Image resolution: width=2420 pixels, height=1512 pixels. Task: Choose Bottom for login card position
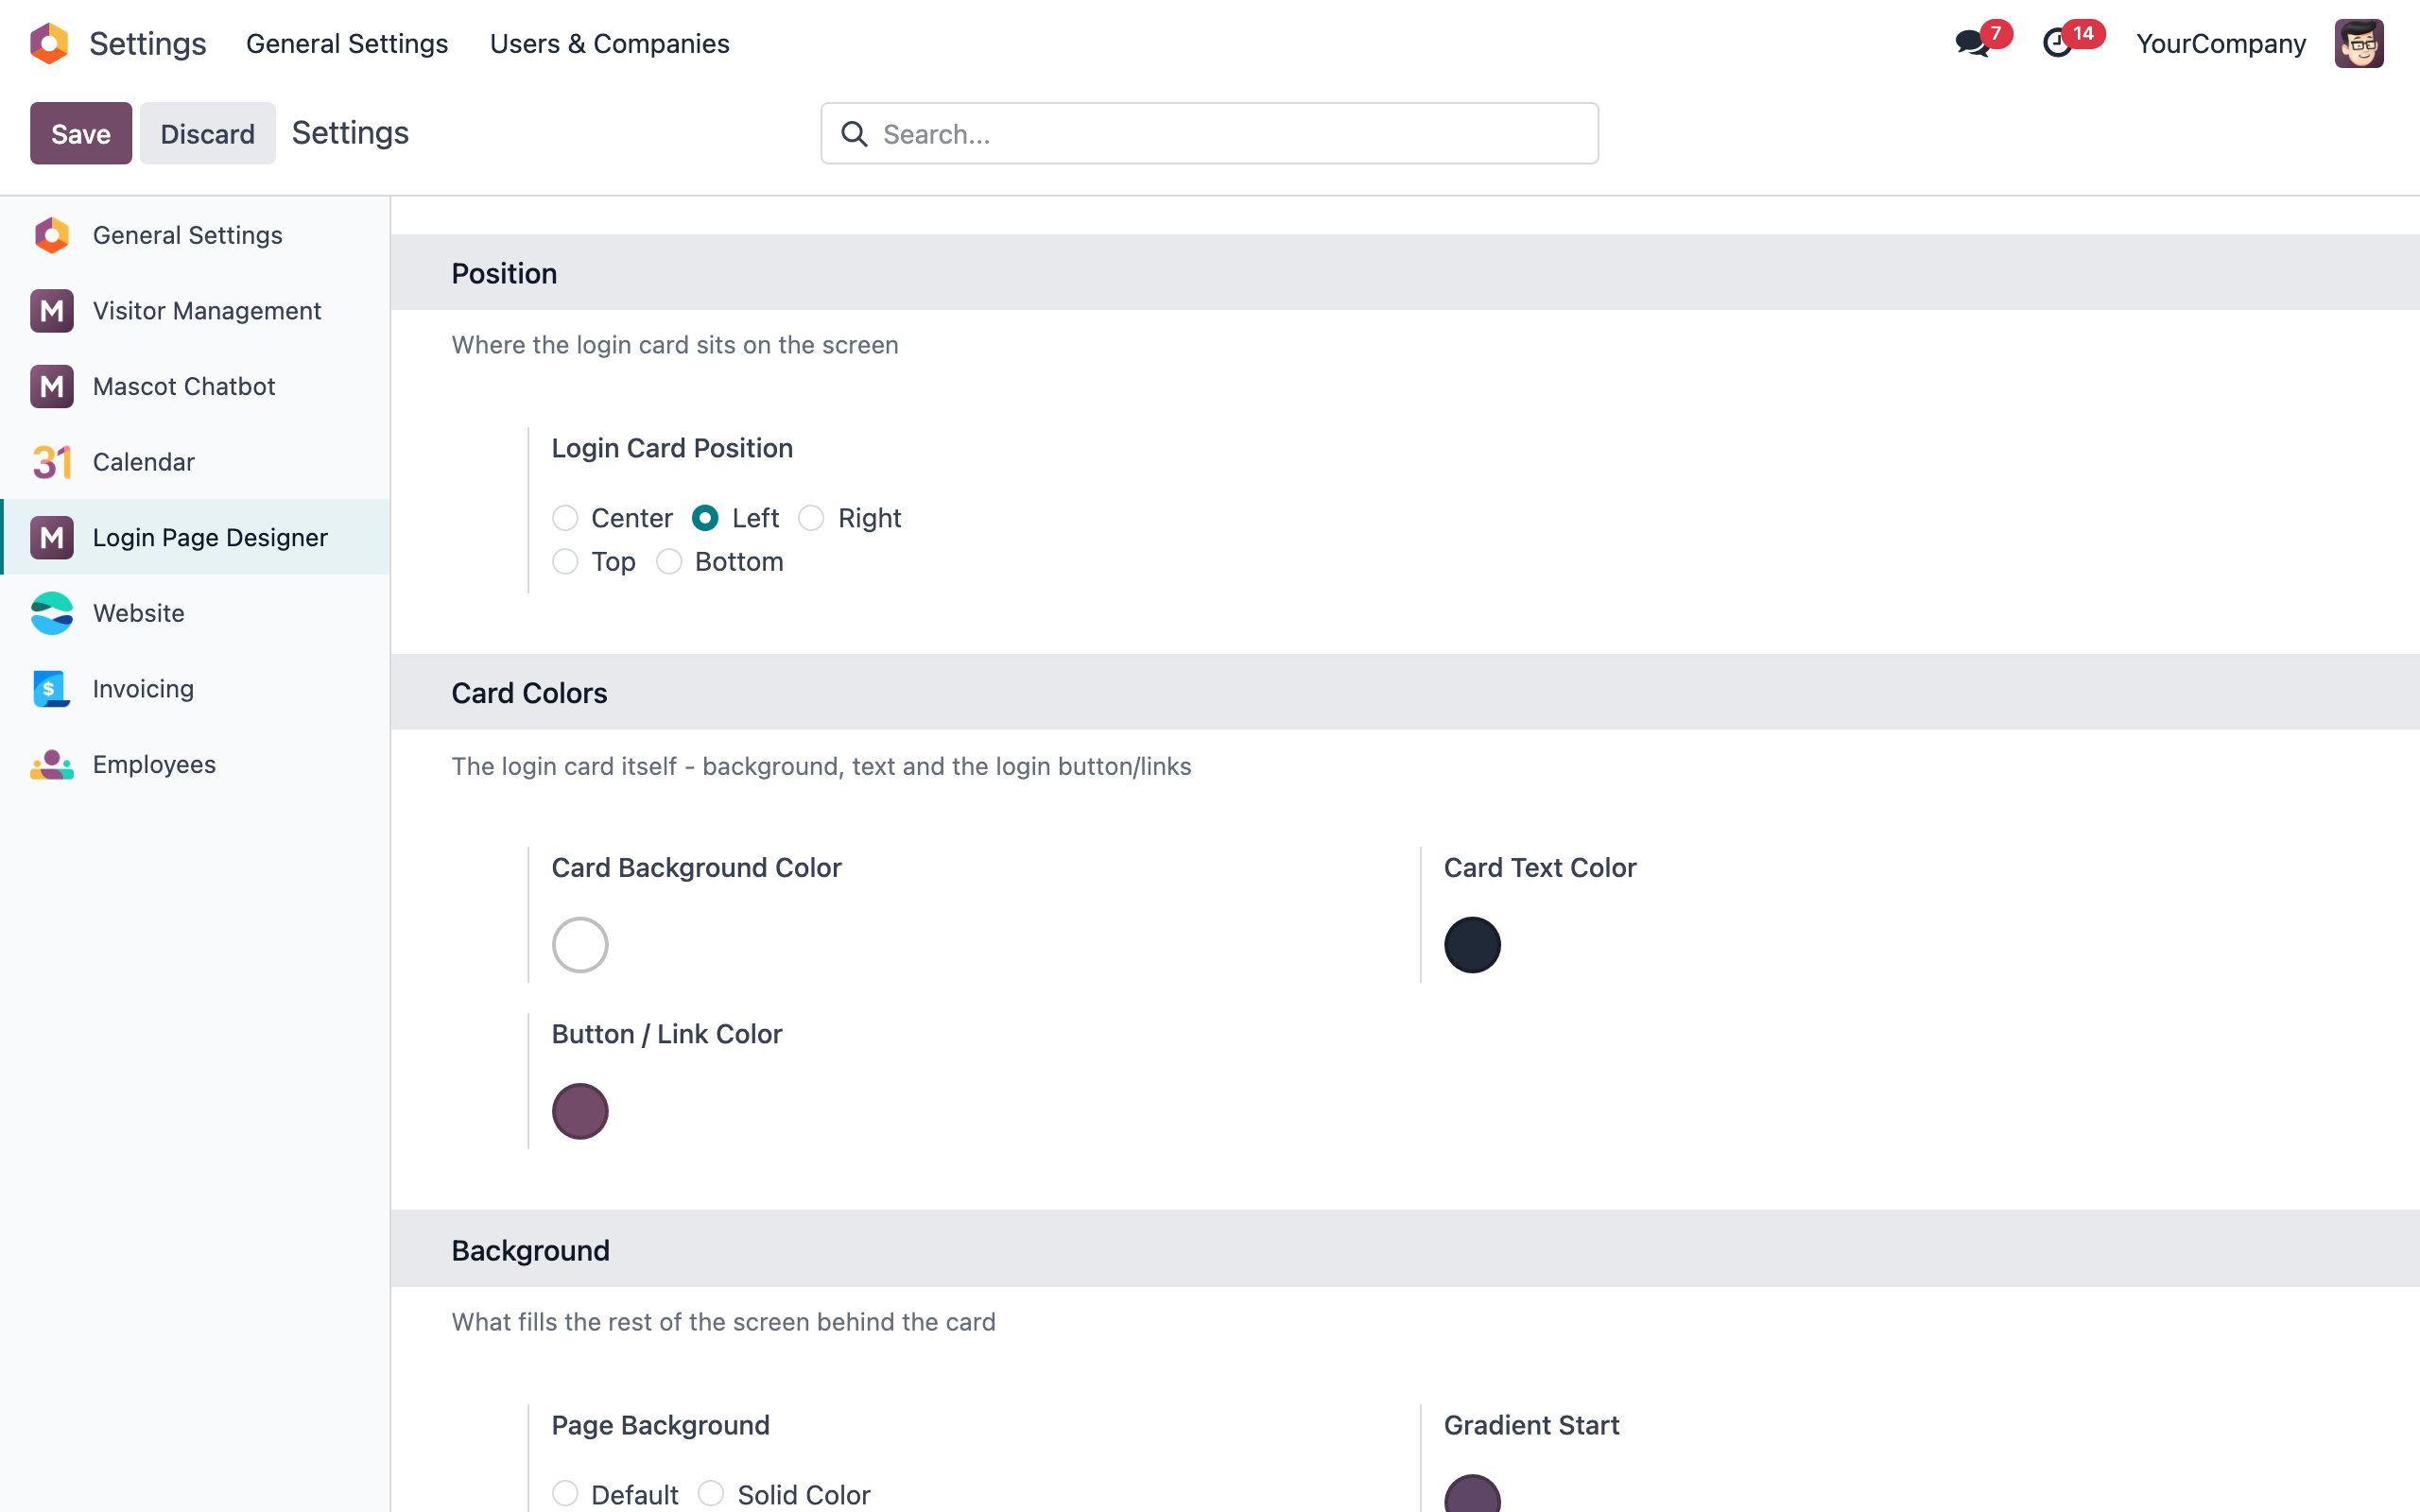pyautogui.click(x=669, y=562)
